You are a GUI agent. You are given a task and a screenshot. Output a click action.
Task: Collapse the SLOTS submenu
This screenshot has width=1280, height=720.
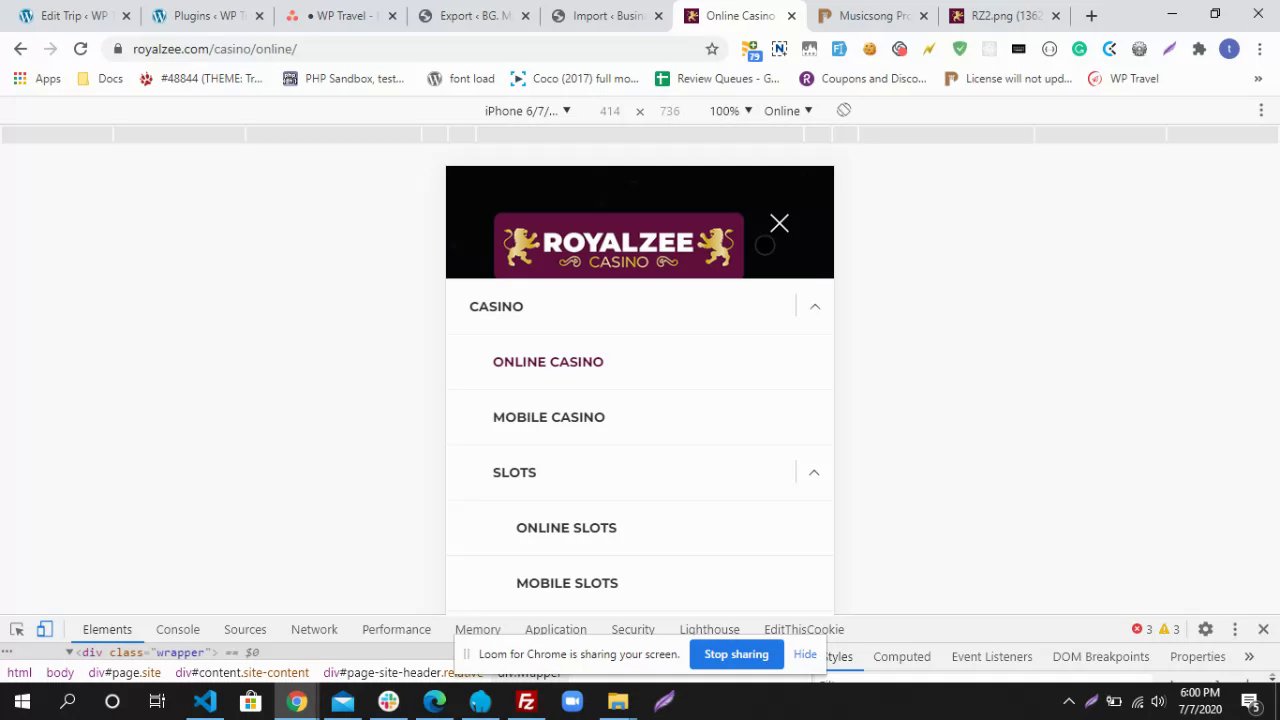coord(814,472)
